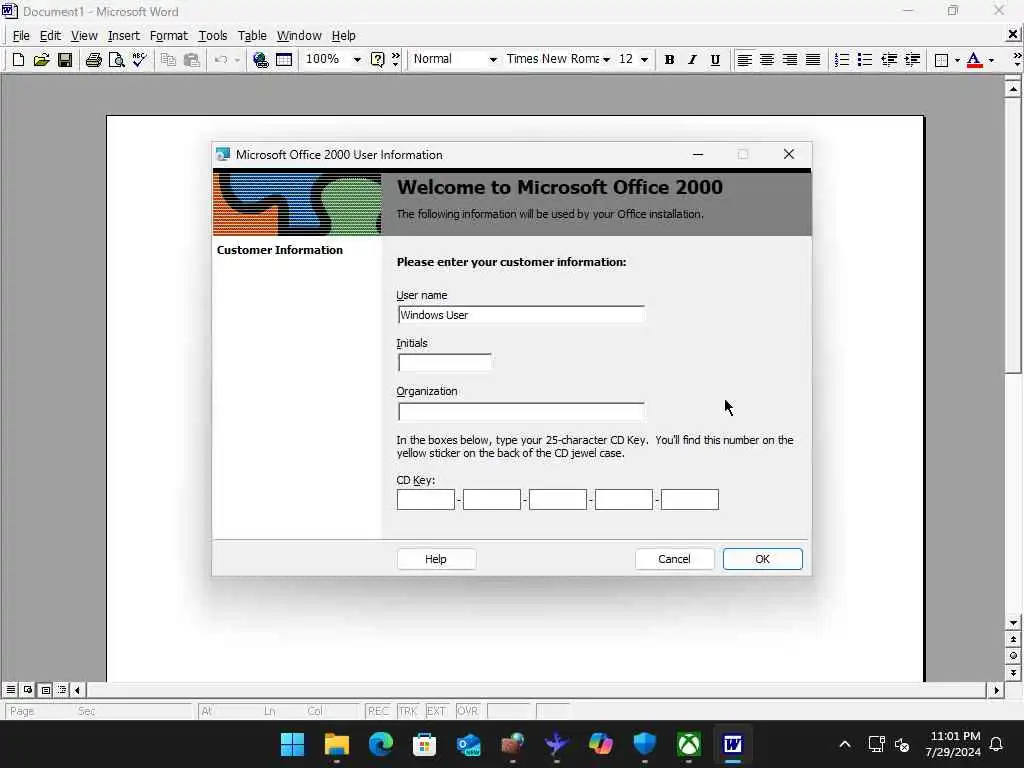Click the New Blank Document icon
Viewport: 1024px width, 768px height.
[18, 60]
